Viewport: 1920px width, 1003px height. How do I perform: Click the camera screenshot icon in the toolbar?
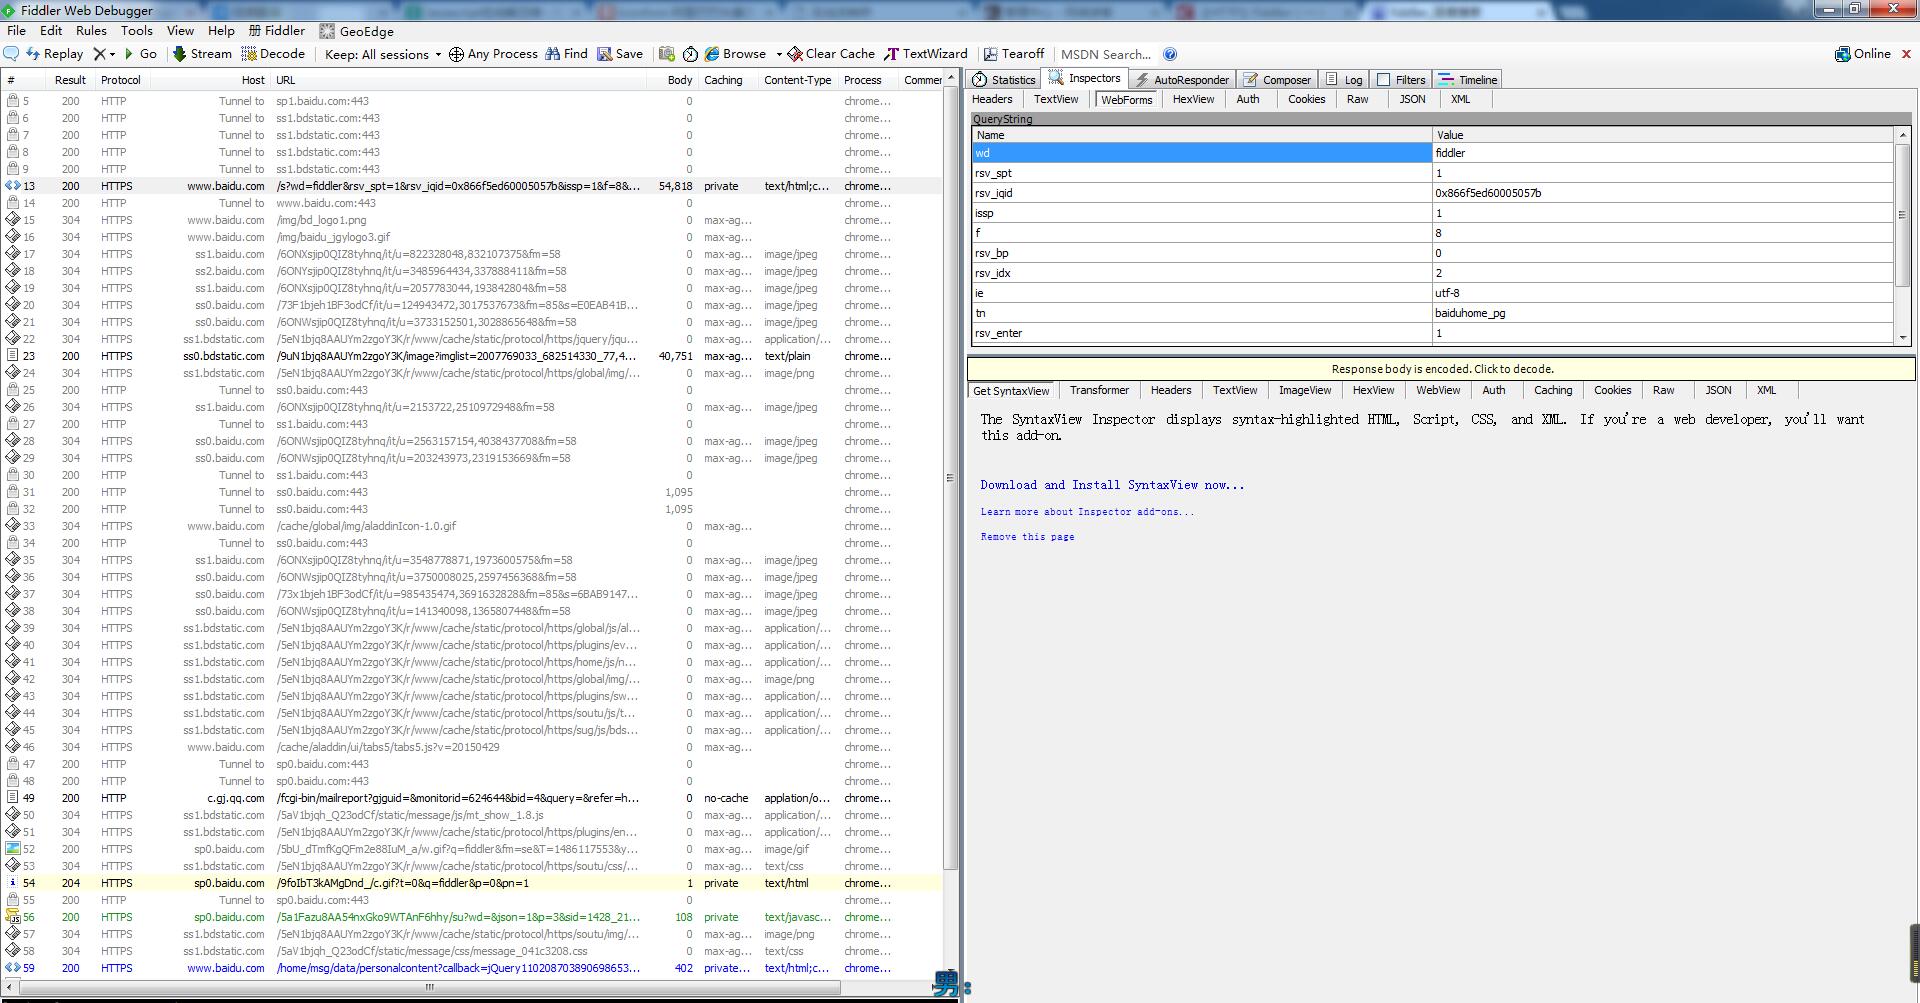tap(666, 54)
